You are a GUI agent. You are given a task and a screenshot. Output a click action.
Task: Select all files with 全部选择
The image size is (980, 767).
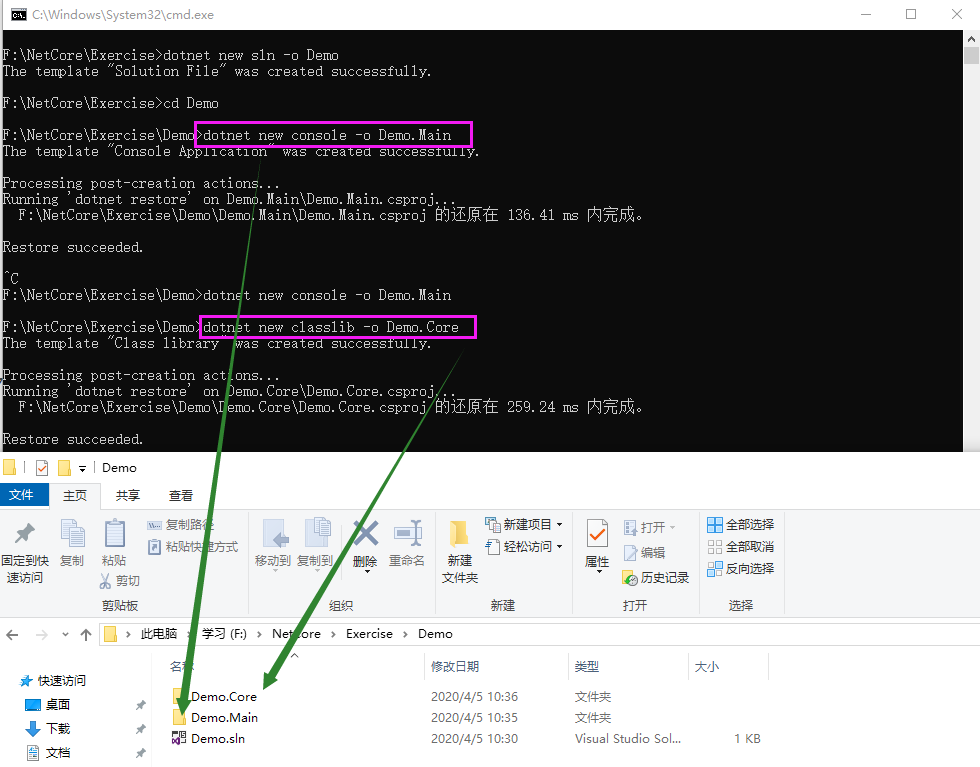coord(740,524)
